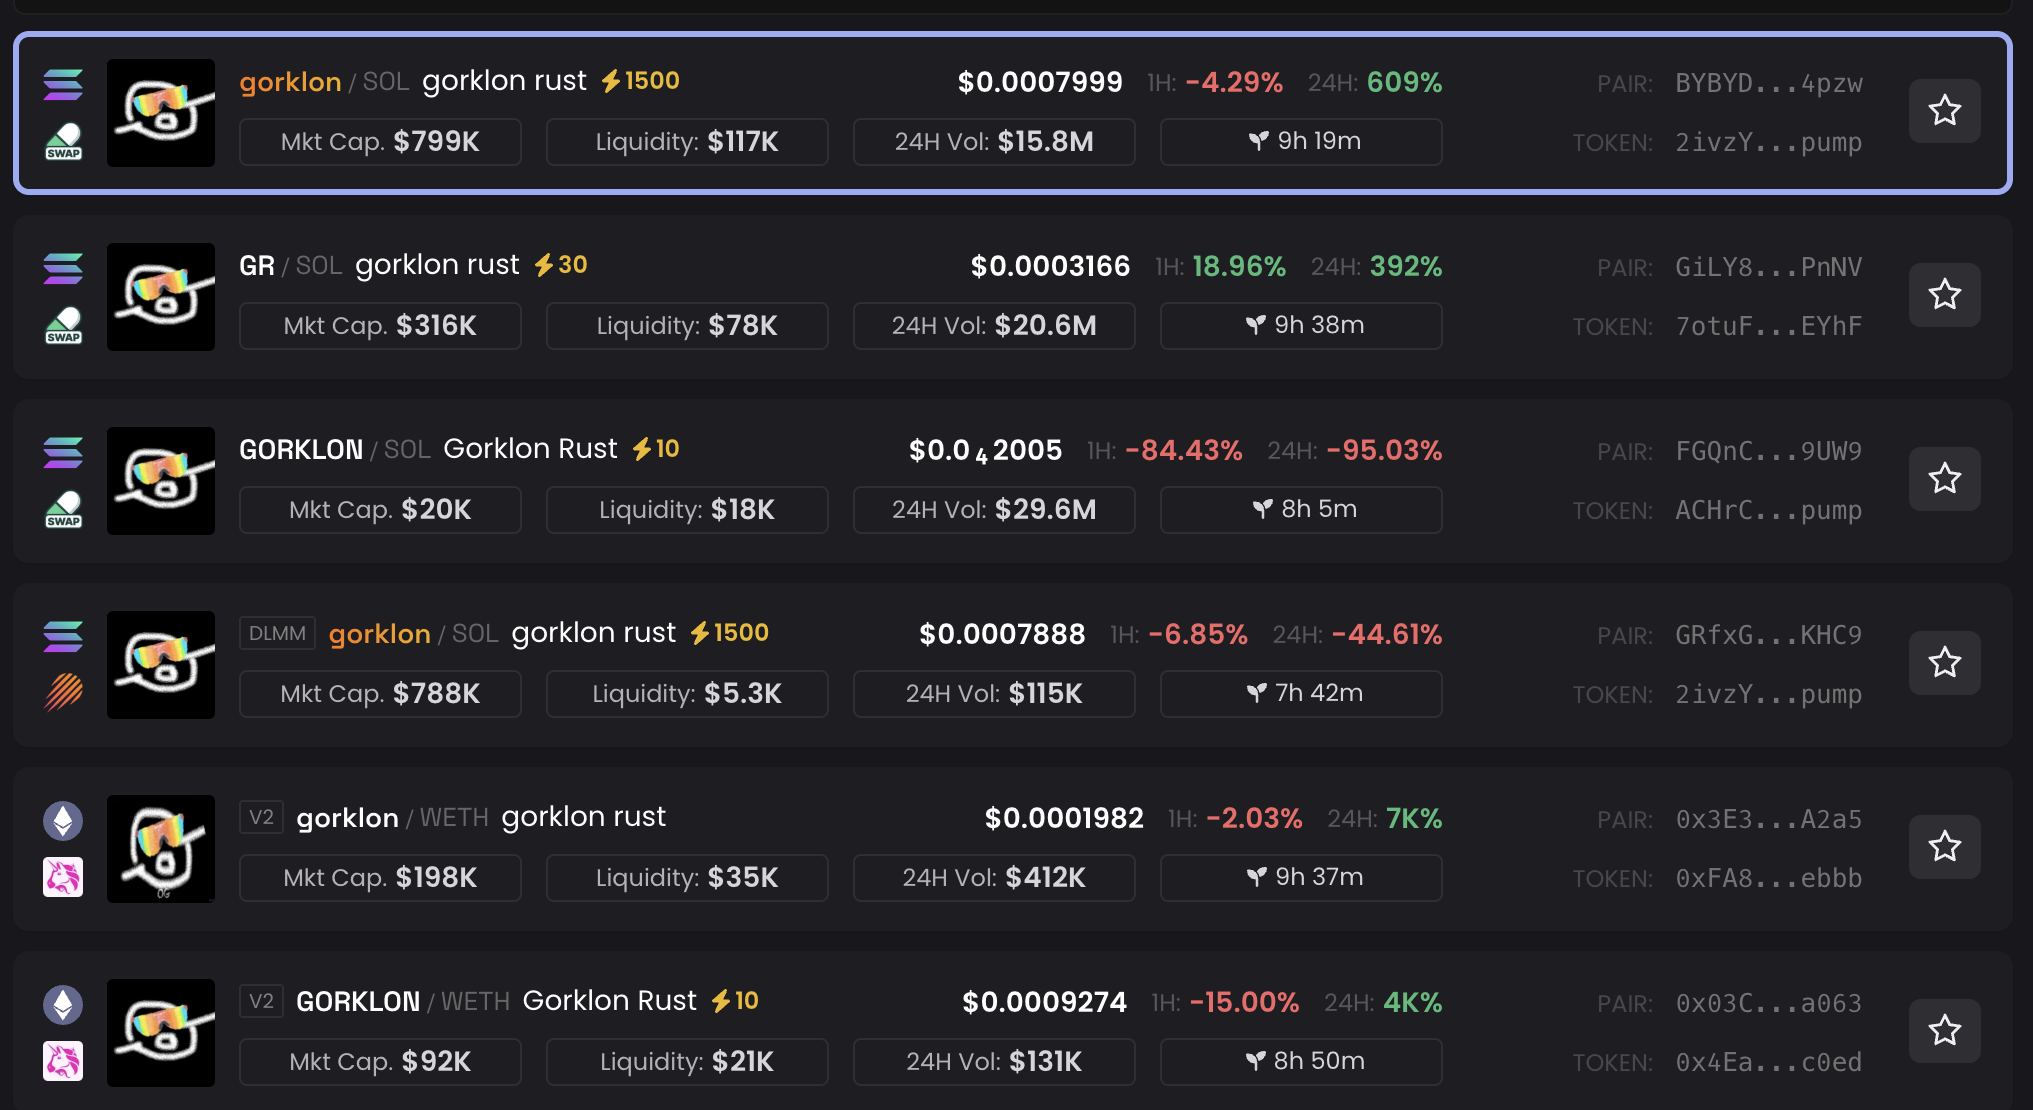The height and width of the screenshot is (1110, 2033).
Task: Select the Solana icon on the GR/SOL row
Action: pyautogui.click(x=63, y=270)
